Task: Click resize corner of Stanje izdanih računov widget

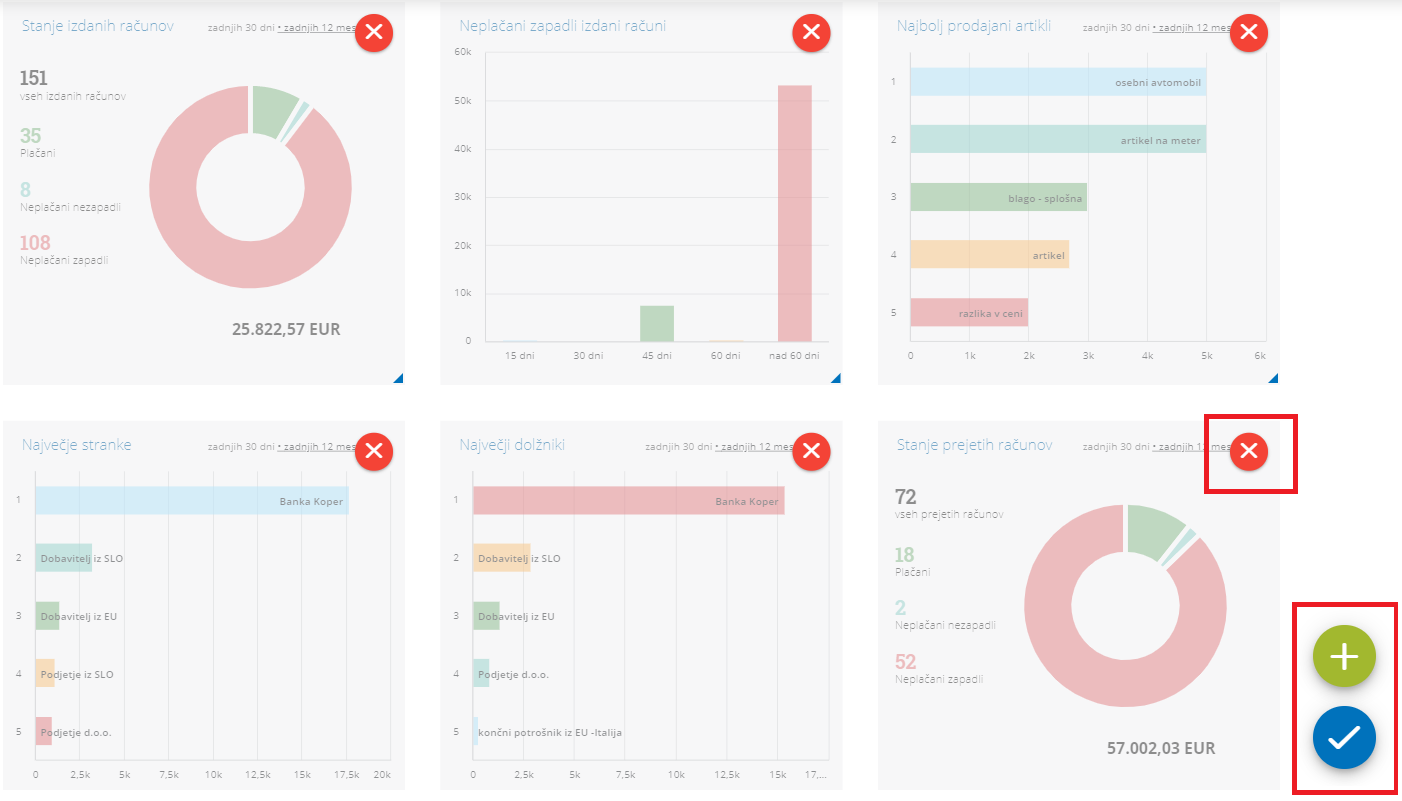Action: tap(398, 378)
